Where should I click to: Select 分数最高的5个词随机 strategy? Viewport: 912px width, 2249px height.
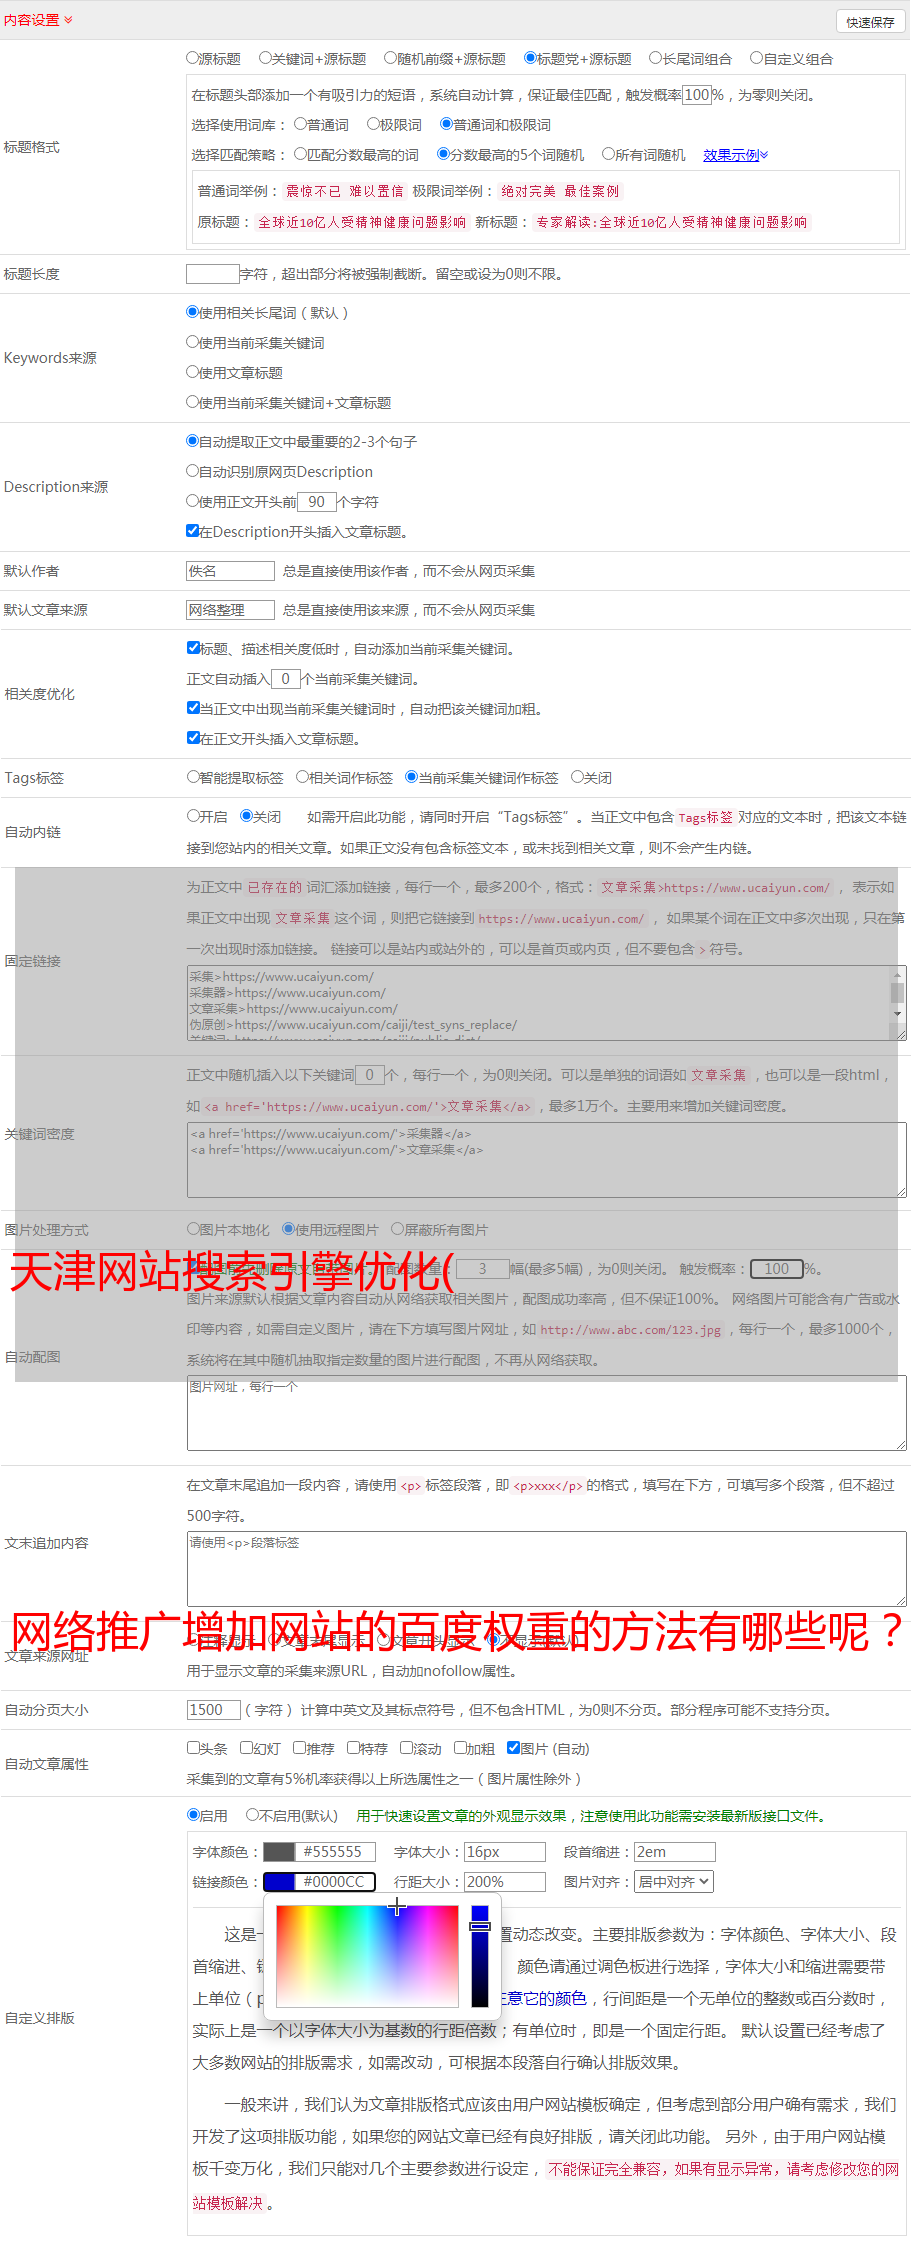point(443,154)
